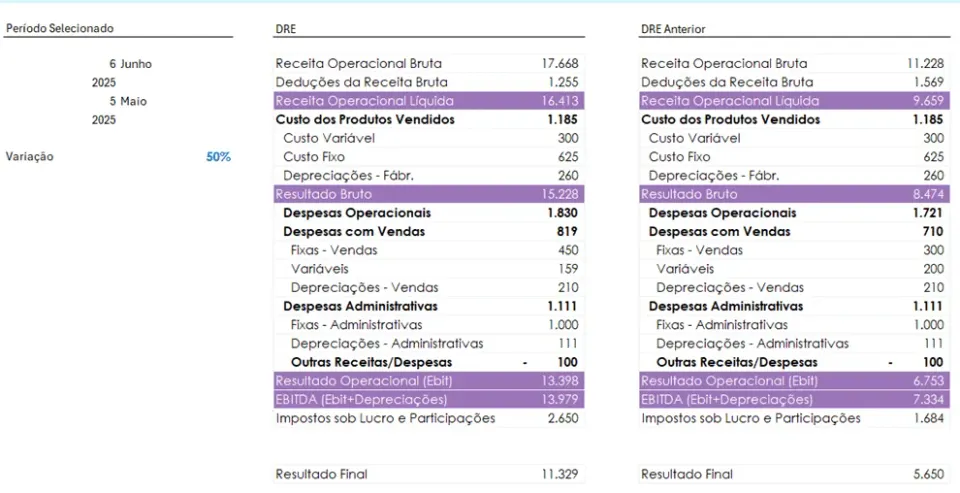The image size is (960, 493).
Task: Click EBITDA row in DRE Anterior
Action: pos(794,399)
